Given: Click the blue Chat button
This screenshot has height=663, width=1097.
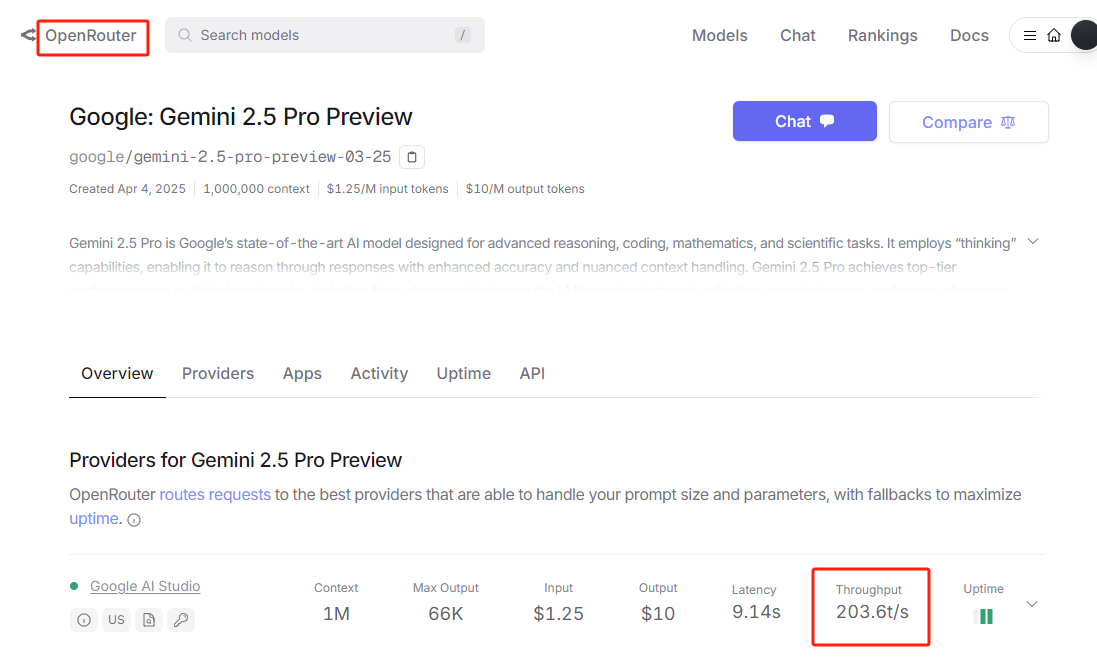Looking at the screenshot, I should (x=805, y=121).
